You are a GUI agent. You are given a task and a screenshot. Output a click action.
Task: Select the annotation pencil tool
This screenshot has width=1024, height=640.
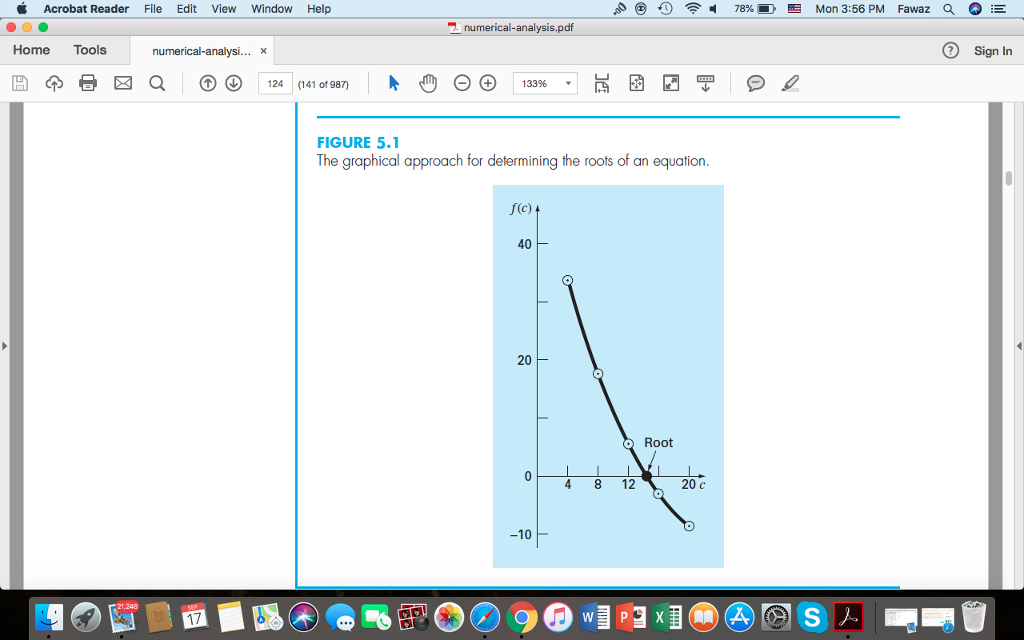789,83
